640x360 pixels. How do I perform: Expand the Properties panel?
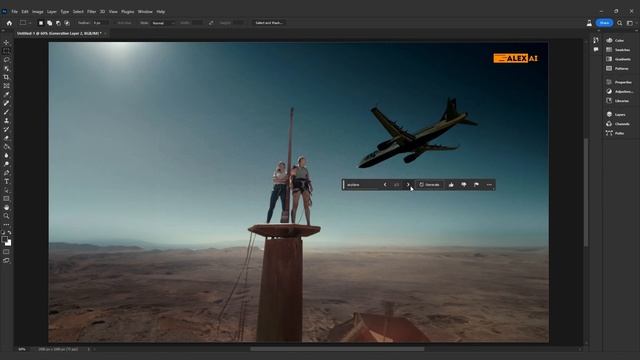619,82
